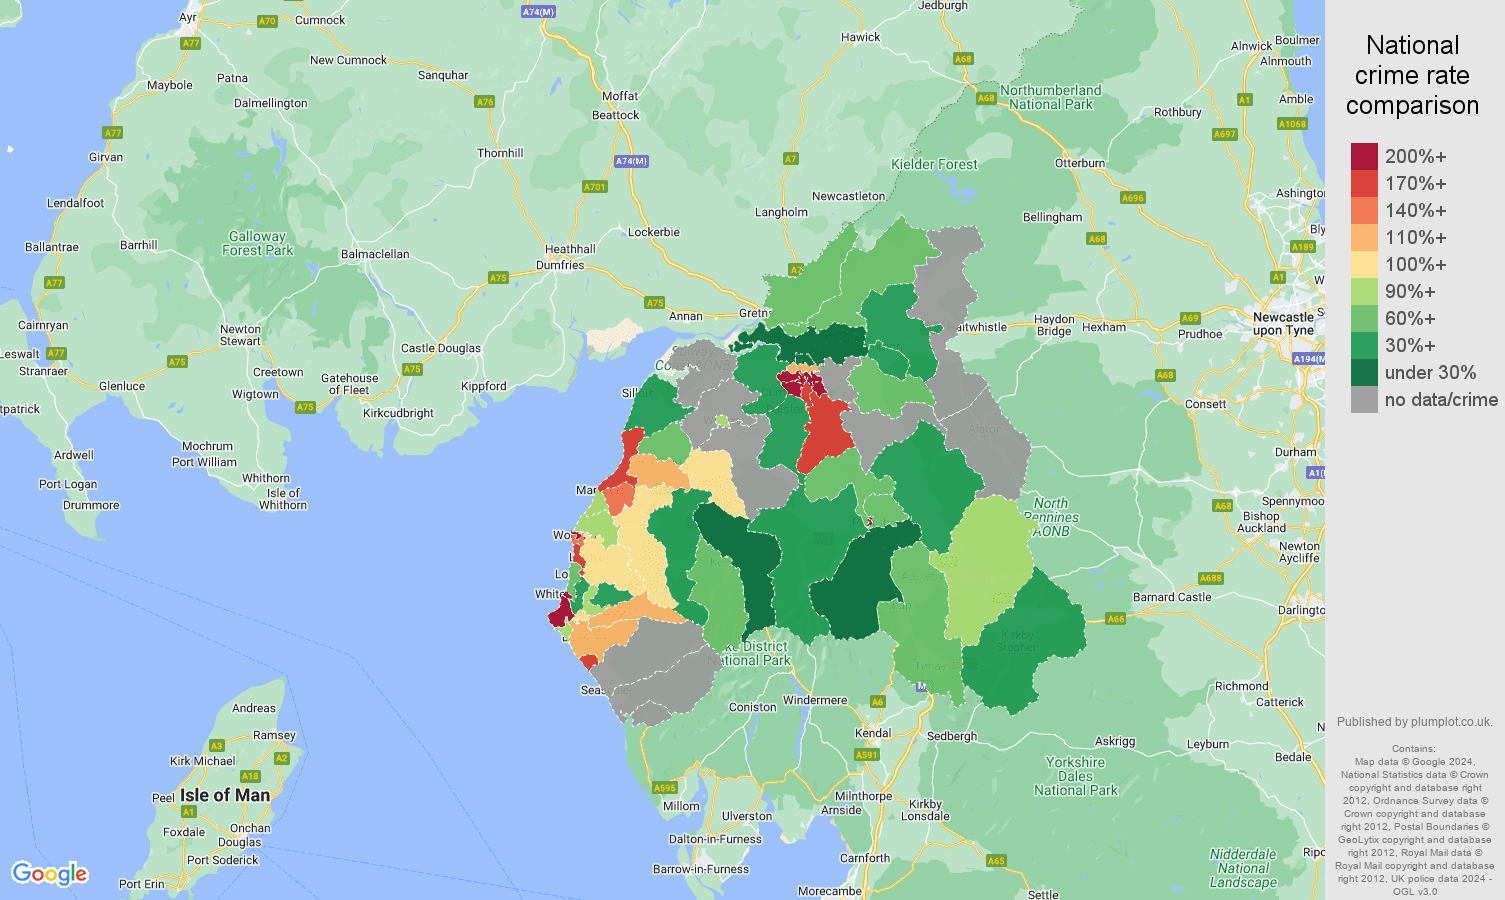1505x900 pixels.
Task: Click the Richmond town label
Action: [x=1241, y=686]
